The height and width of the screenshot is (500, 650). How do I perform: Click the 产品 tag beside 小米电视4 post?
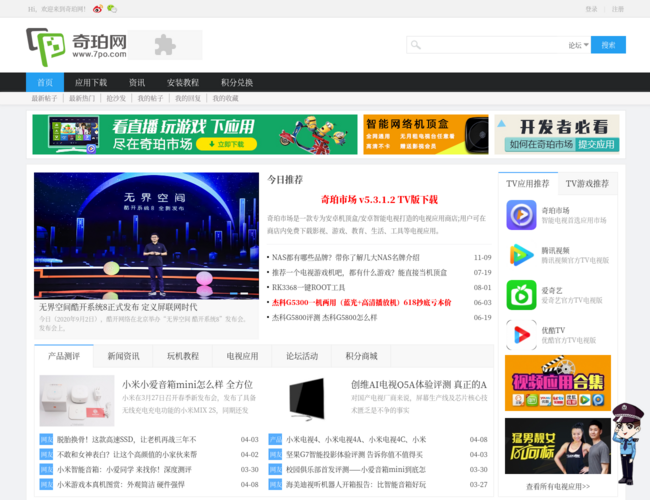(275, 439)
